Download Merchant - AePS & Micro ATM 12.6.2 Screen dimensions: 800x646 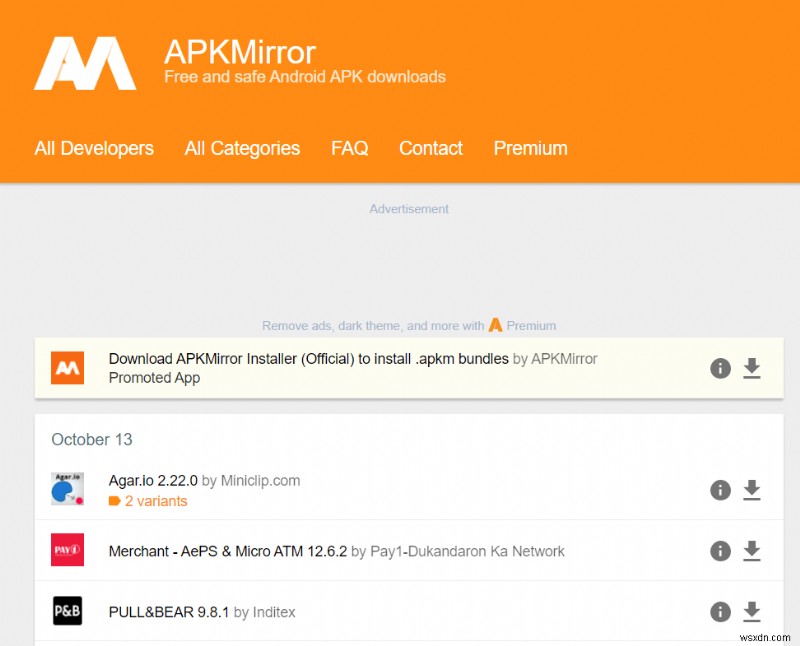754,551
